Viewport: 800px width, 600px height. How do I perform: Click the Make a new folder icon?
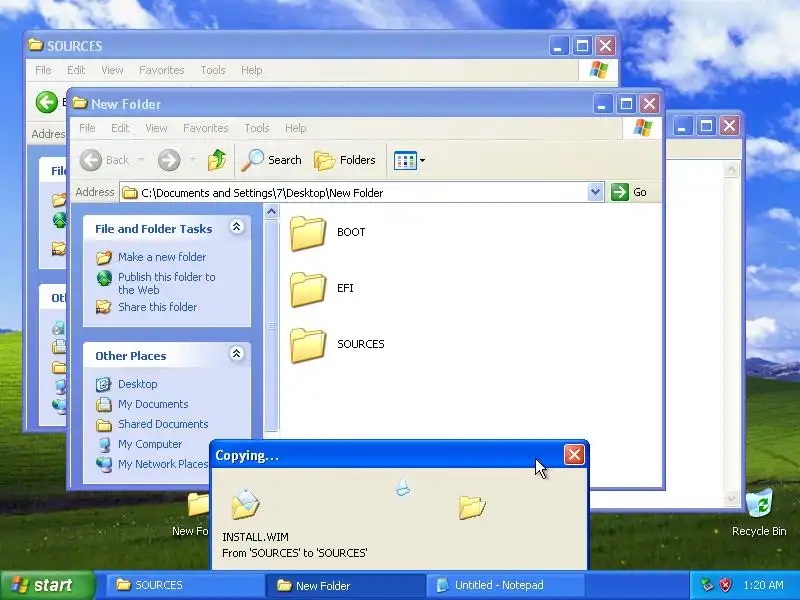[104, 257]
